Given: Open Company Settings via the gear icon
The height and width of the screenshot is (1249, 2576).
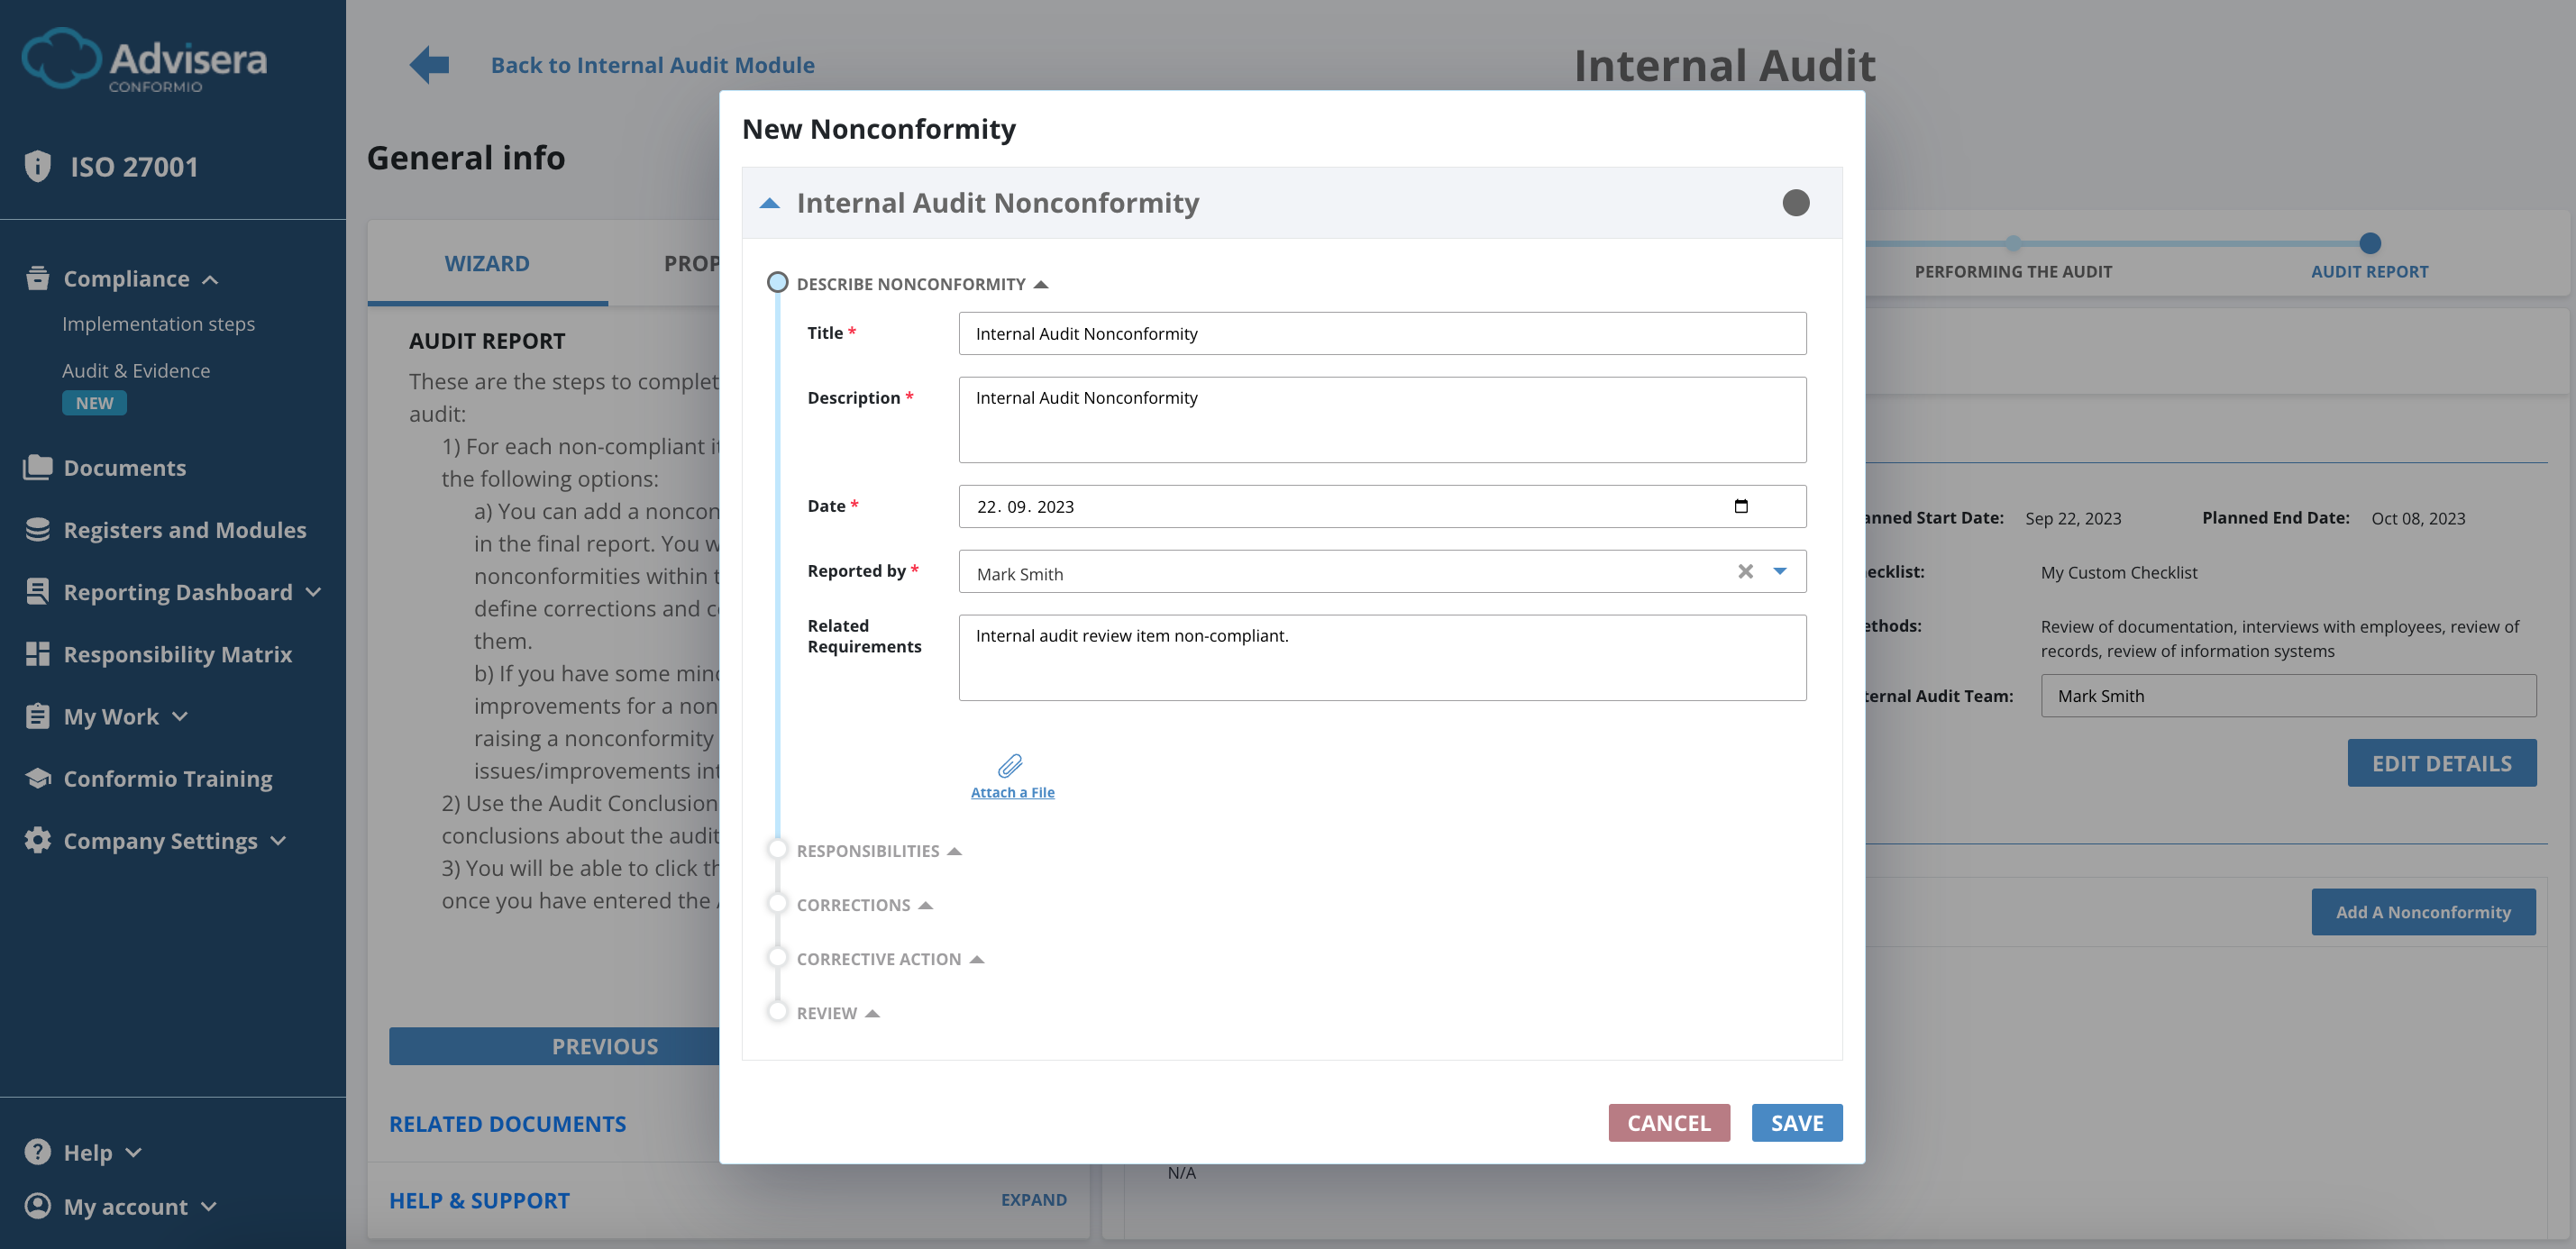Looking at the screenshot, I should [37, 840].
